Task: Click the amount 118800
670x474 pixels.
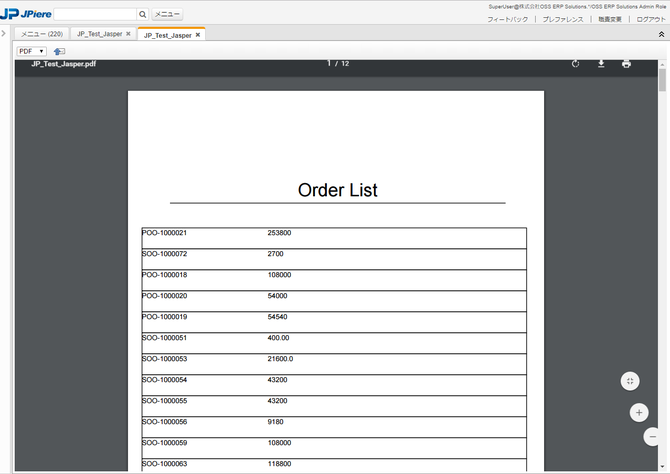Action: pos(279,463)
